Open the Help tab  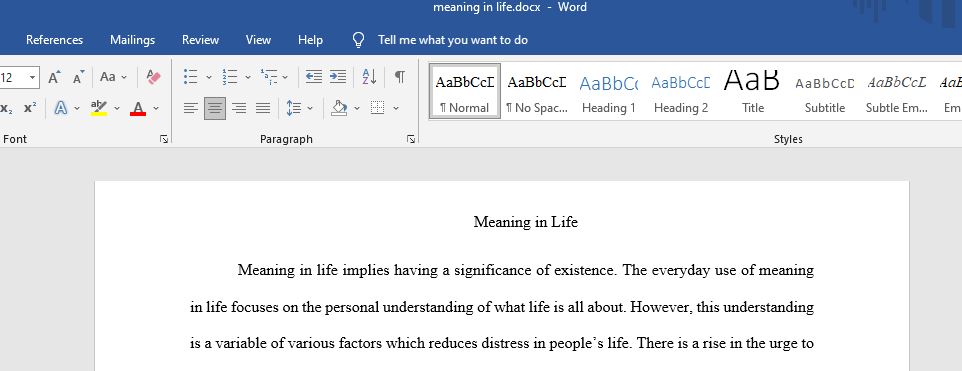pyautogui.click(x=310, y=40)
